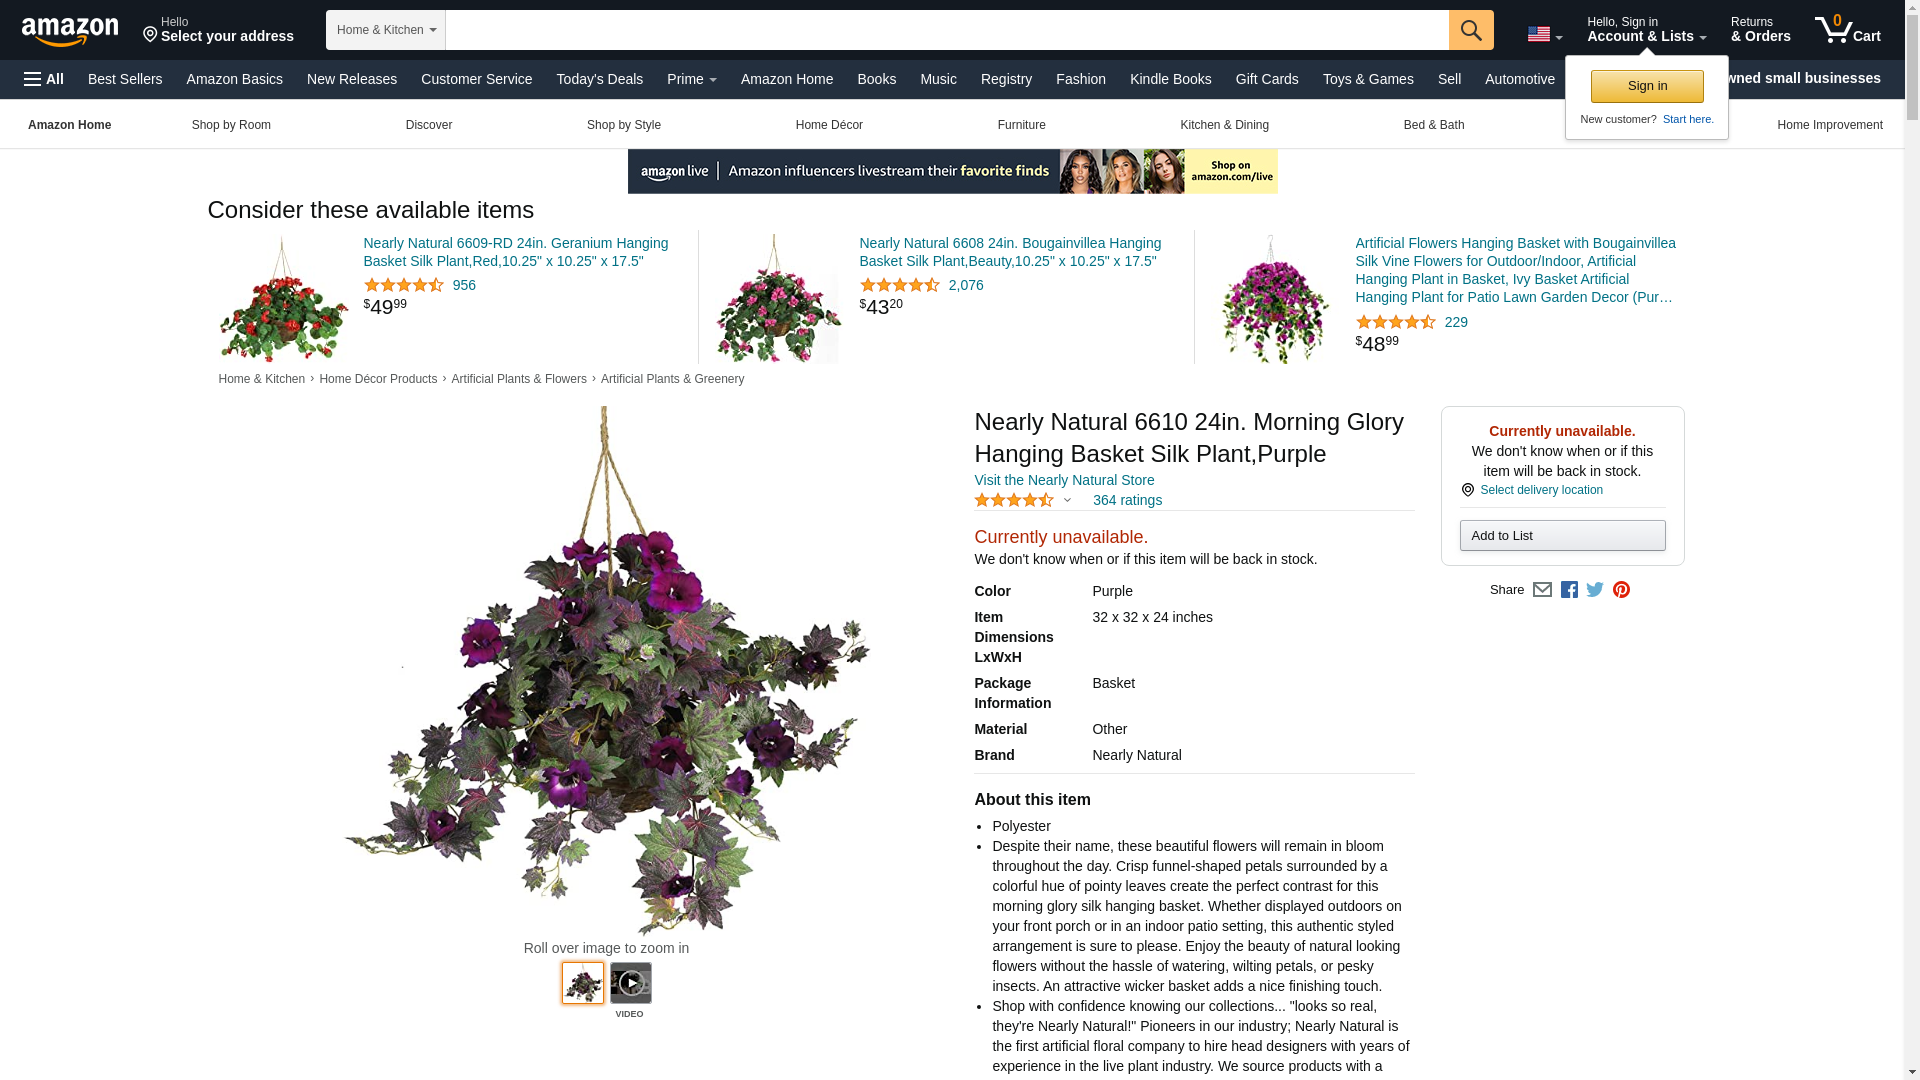Expand the star rating breakdown chevron

pyautogui.click(x=1067, y=500)
